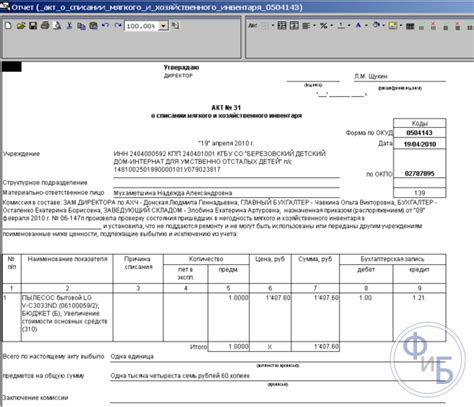Open a file using the folder icon

click(21, 26)
